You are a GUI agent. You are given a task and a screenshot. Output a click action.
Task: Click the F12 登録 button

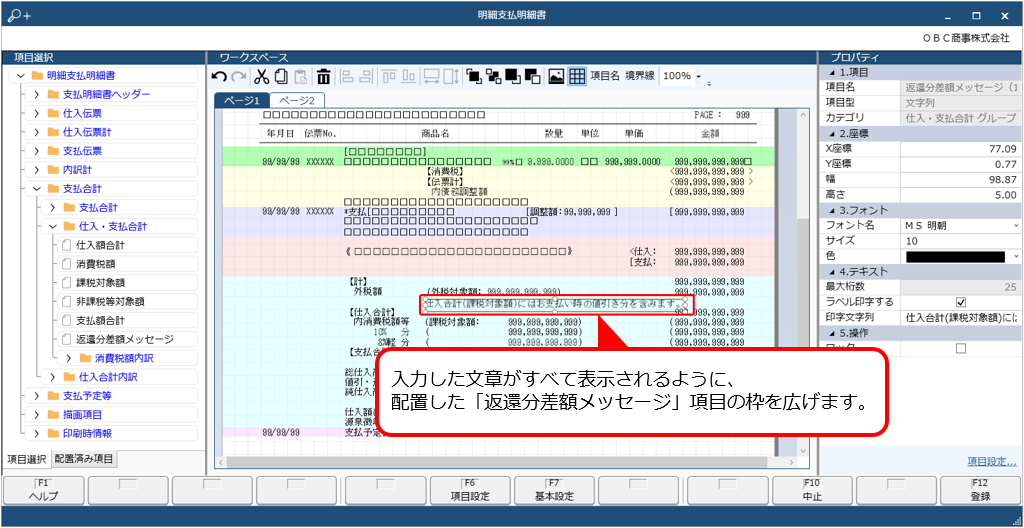tap(981, 490)
